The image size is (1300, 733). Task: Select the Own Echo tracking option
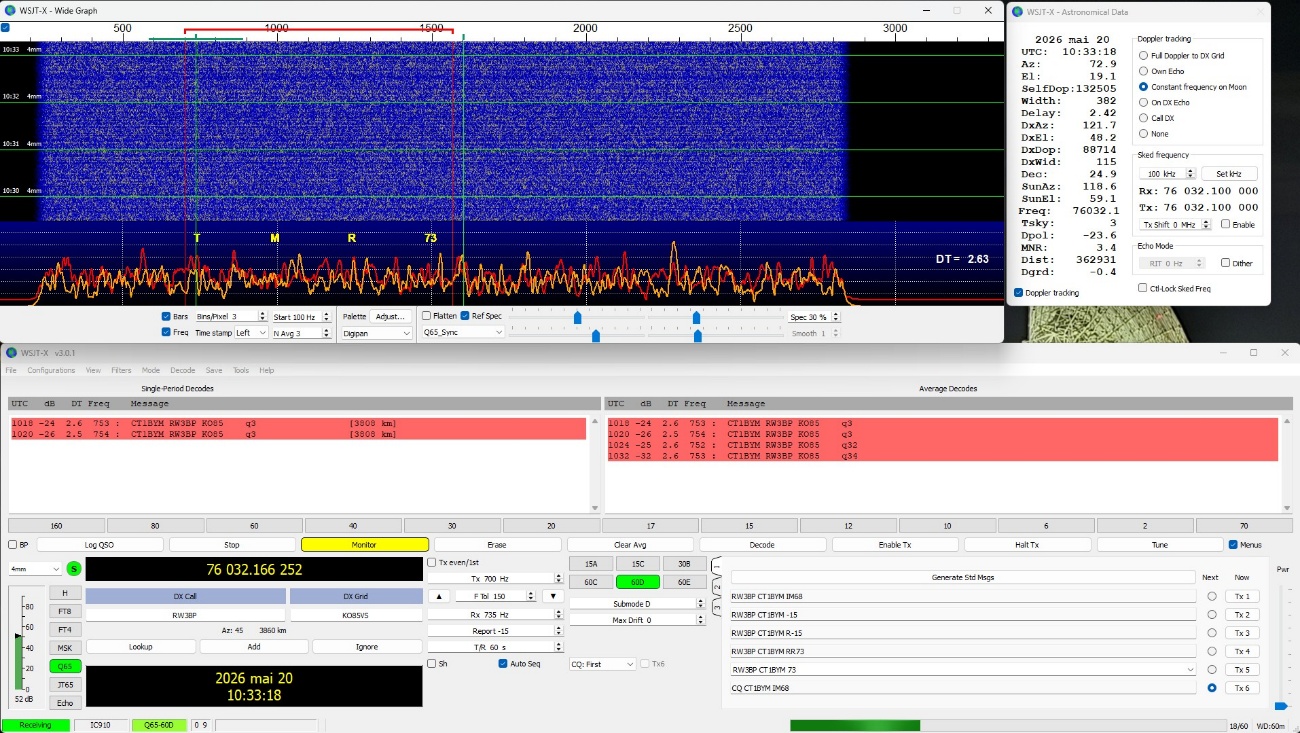click(x=1144, y=71)
